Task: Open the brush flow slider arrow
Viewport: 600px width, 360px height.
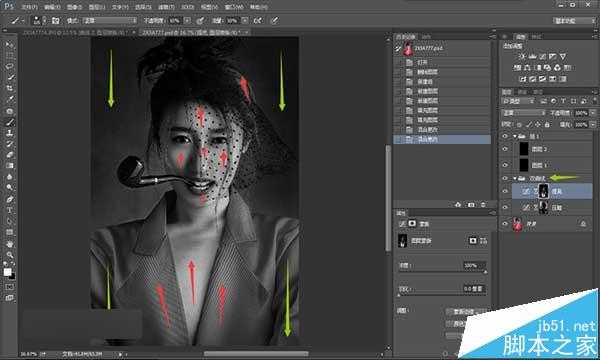Action: [245, 20]
